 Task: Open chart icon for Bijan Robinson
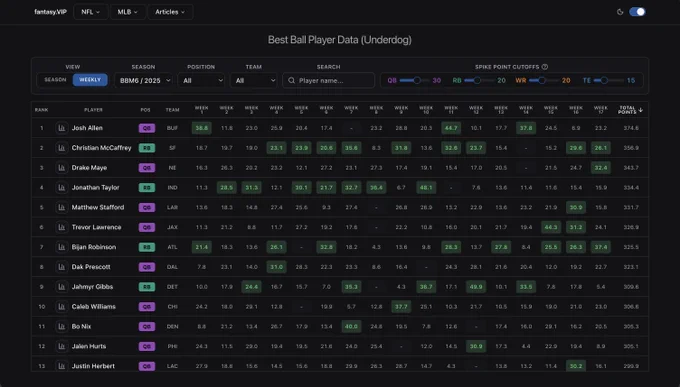[62, 247]
